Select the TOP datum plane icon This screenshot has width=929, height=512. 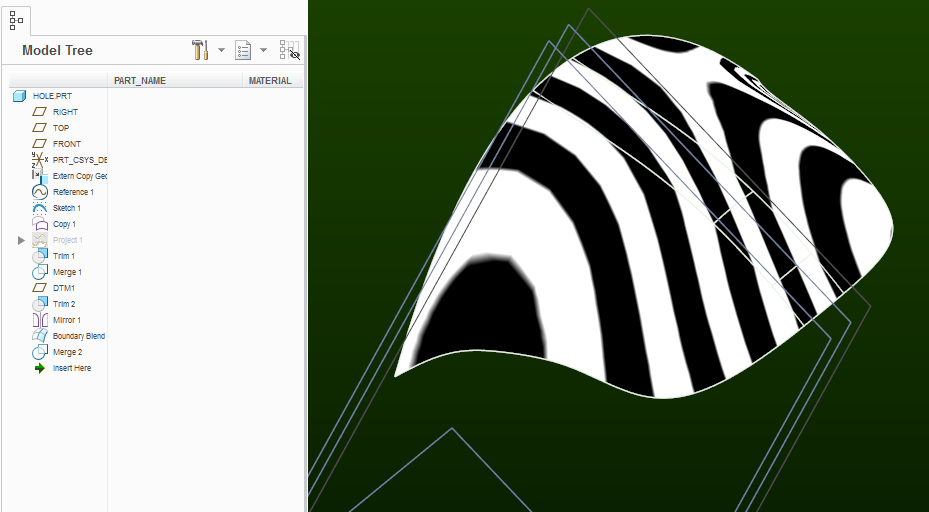click(x=39, y=128)
